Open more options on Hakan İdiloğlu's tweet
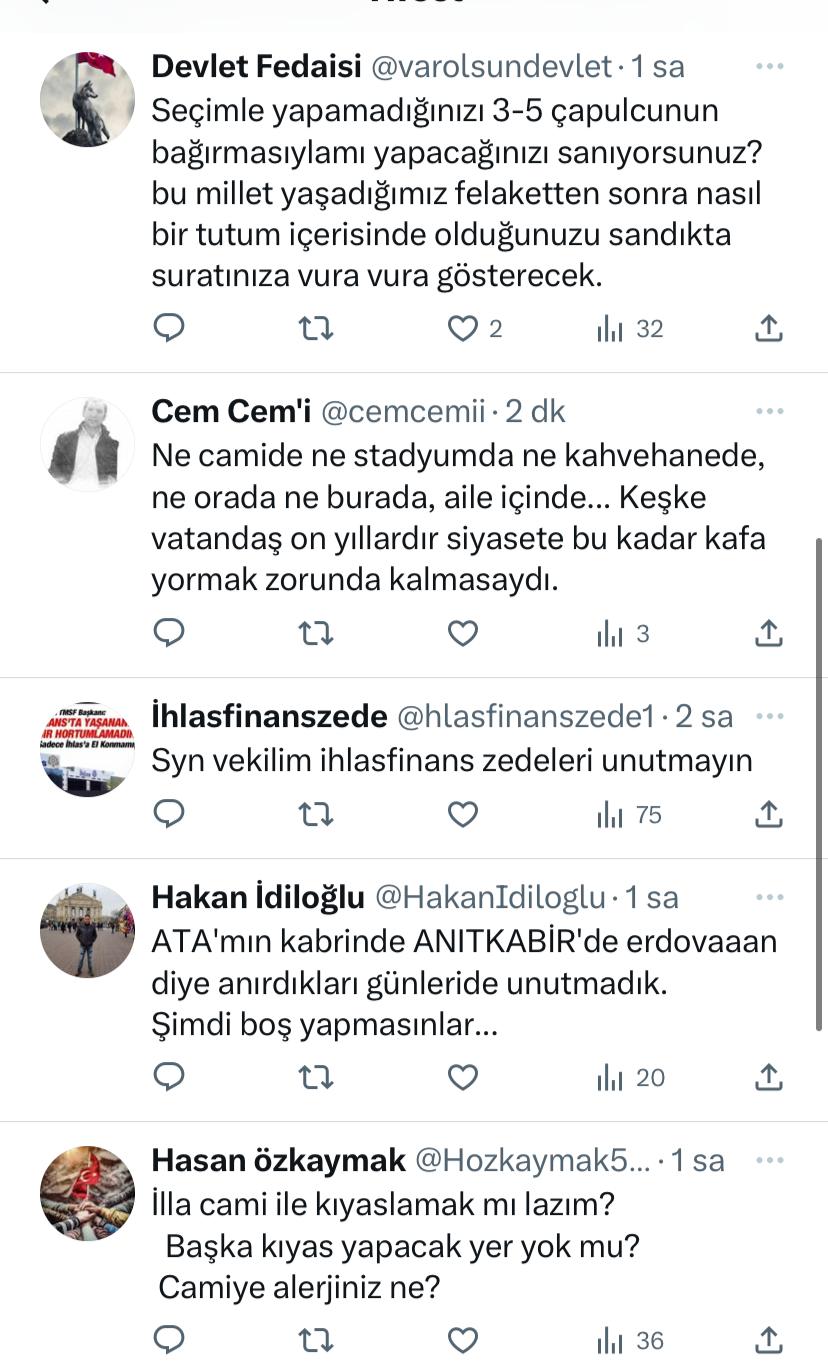 (769, 898)
